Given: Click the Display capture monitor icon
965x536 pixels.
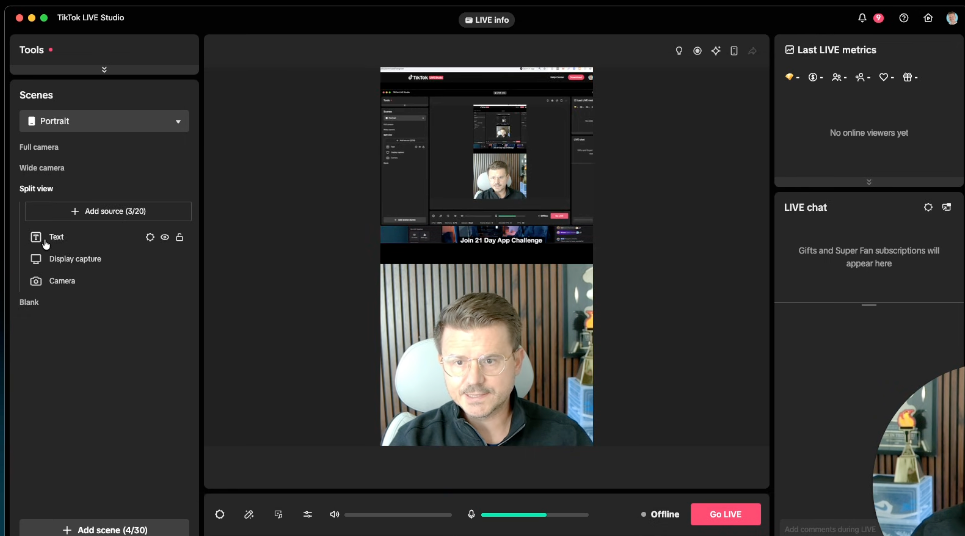Looking at the screenshot, I should 36,259.
